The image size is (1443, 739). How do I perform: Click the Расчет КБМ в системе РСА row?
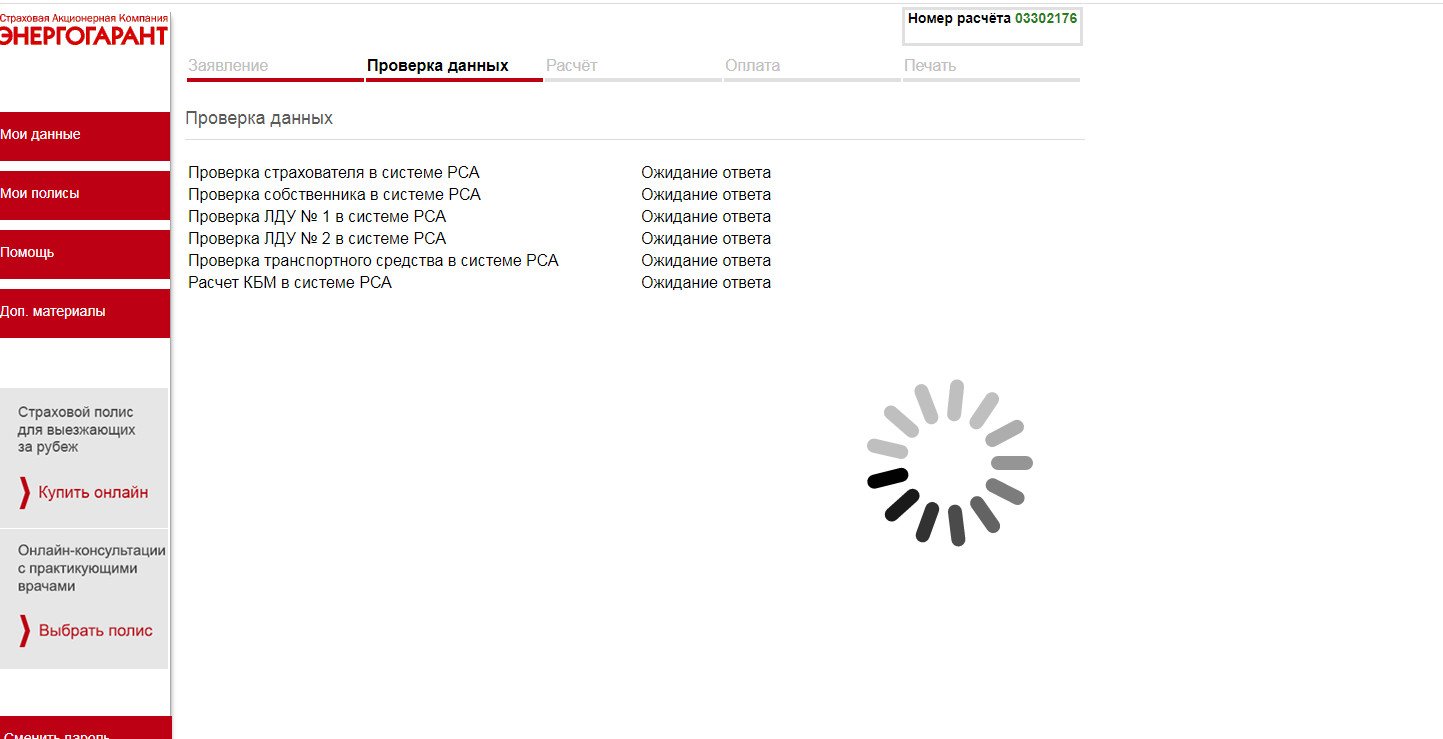click(290, 283)
